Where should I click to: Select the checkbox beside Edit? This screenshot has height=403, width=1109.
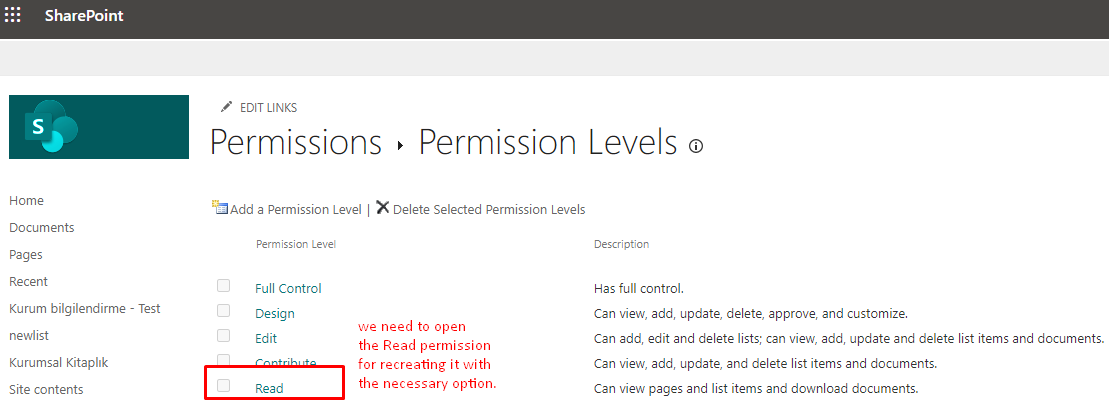(223, 336)
